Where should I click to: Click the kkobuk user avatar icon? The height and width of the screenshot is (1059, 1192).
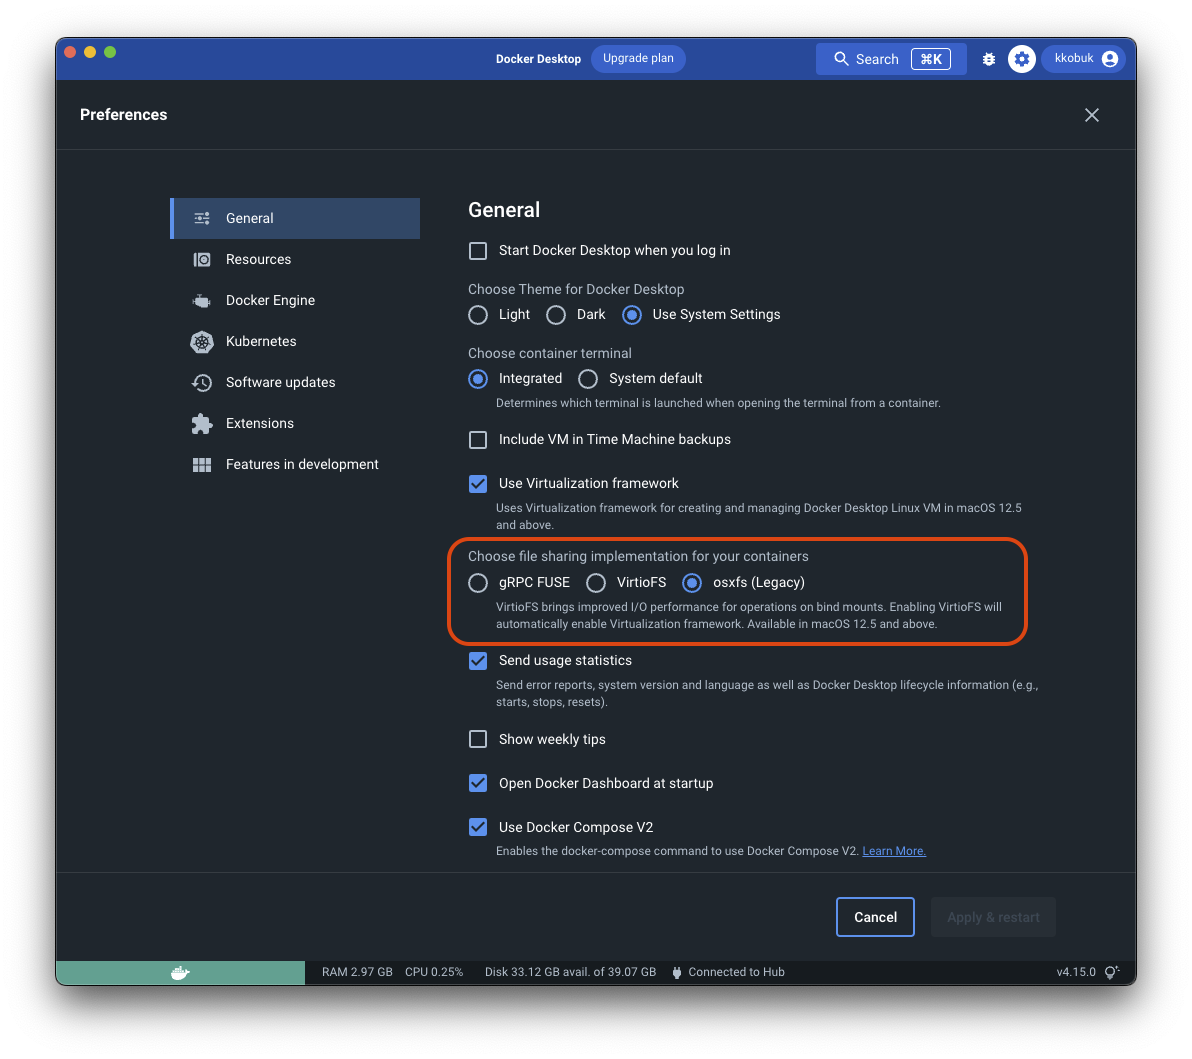(x=1109, y=59)
